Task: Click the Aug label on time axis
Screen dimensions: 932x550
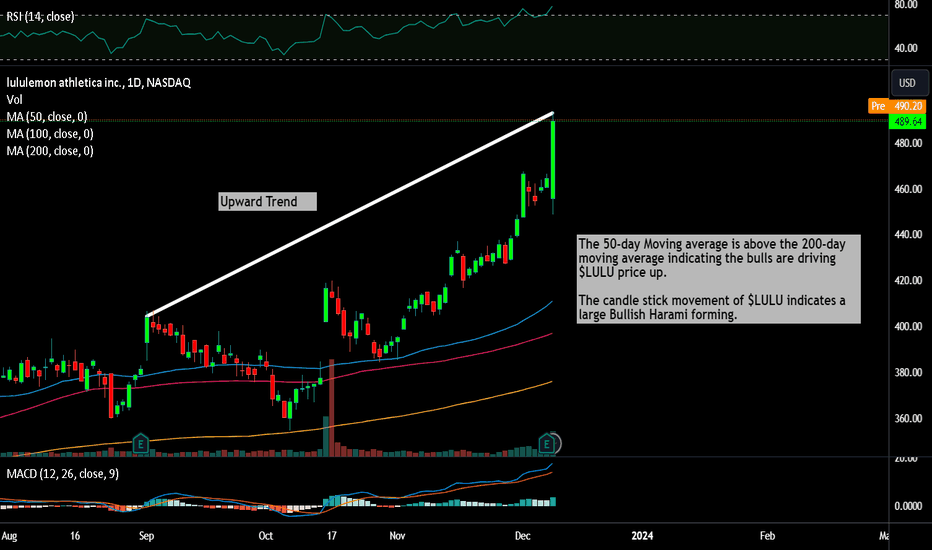Action: pos(9,536)
